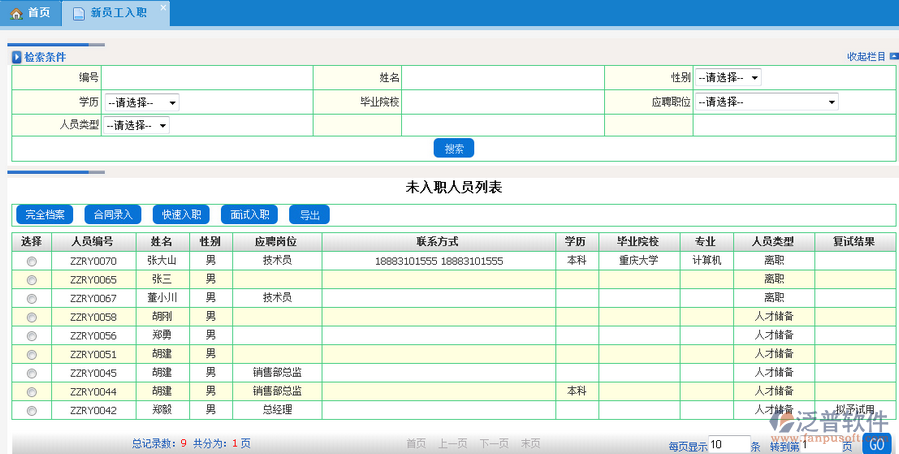Screen dimensions: 899x454
Task: Open the 应聘职位 dropdown
Action: click(x=766, y=102)
